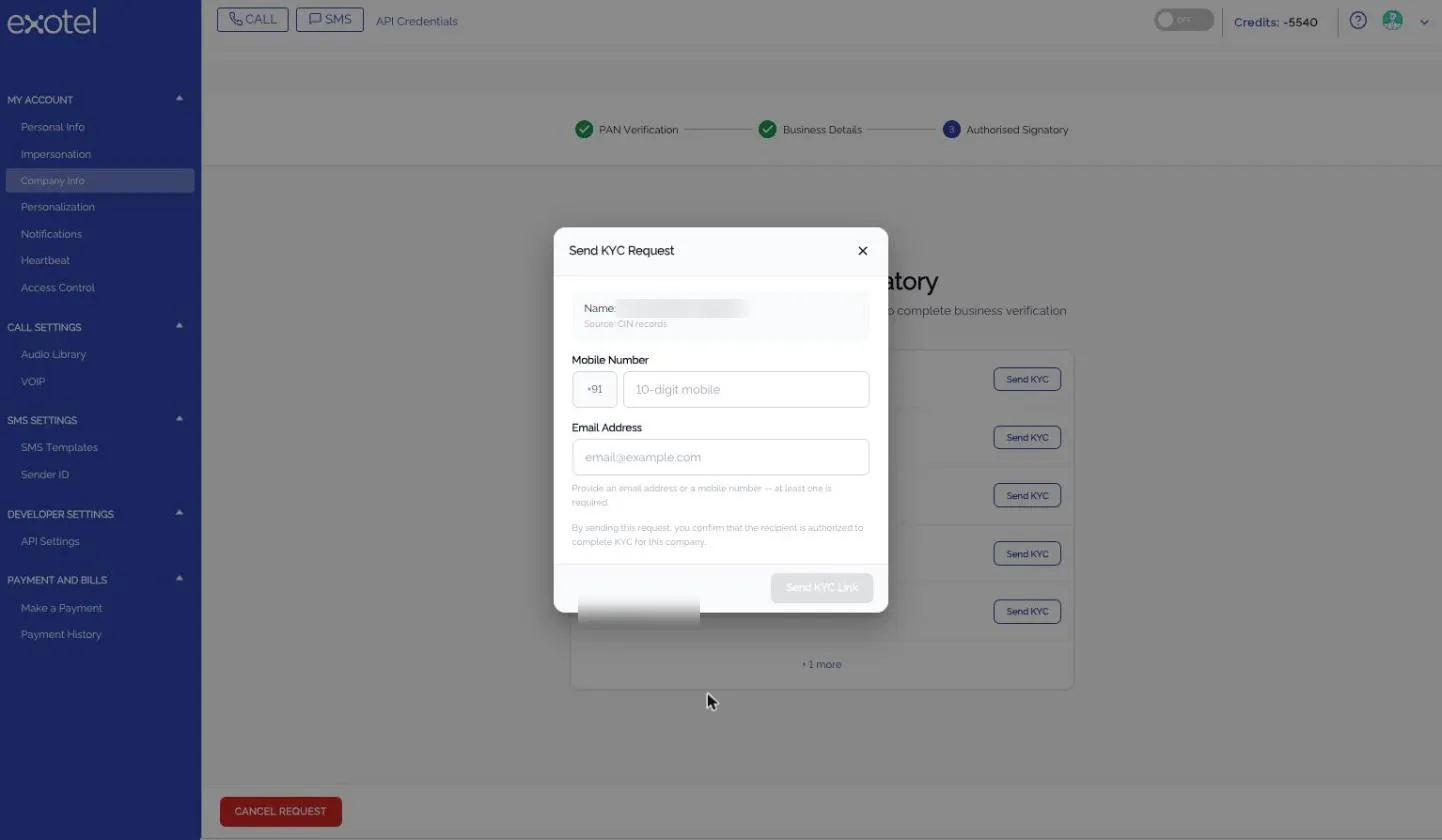Screen dimensions: 1442x840
Task: Click the CALL button in top bar
Action: coord(253,19)
